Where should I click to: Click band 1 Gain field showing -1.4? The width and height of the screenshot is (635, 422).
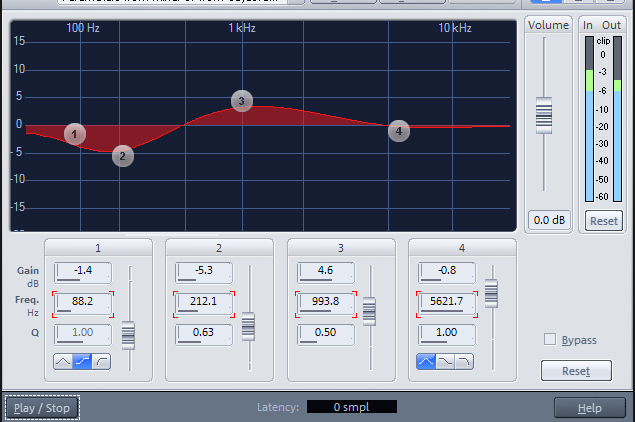(83, 272)
